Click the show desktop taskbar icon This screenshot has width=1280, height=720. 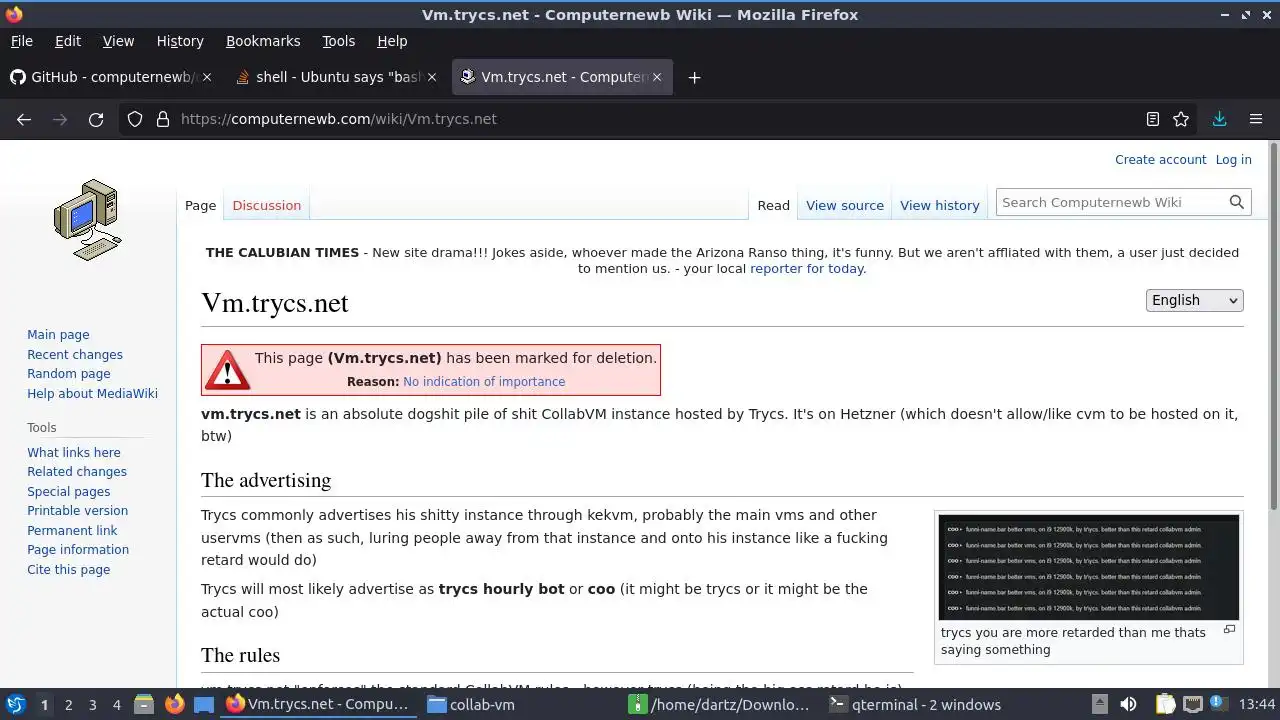point(204,704)
